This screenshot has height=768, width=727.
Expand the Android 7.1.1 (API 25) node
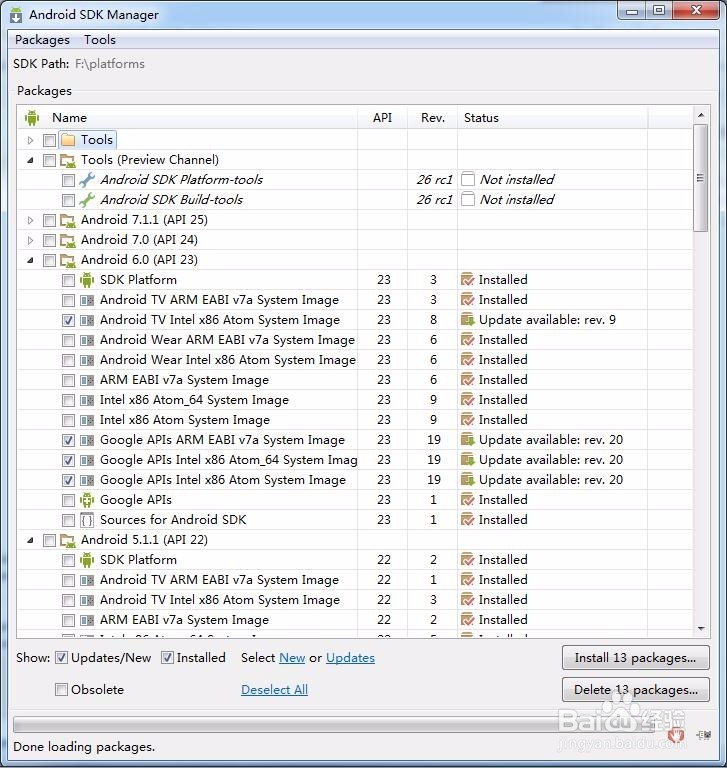[30, 220]
